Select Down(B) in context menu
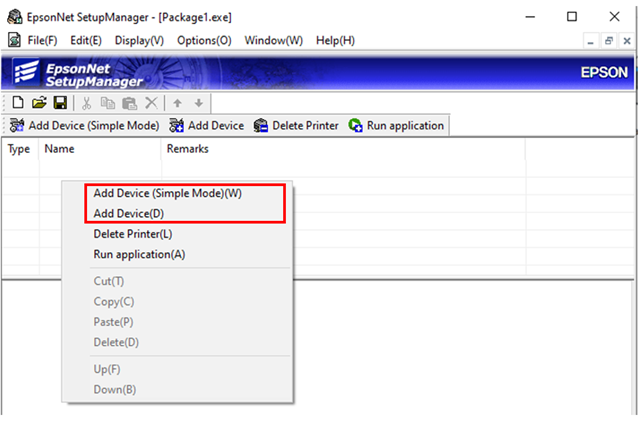 [x=177, y=390]
